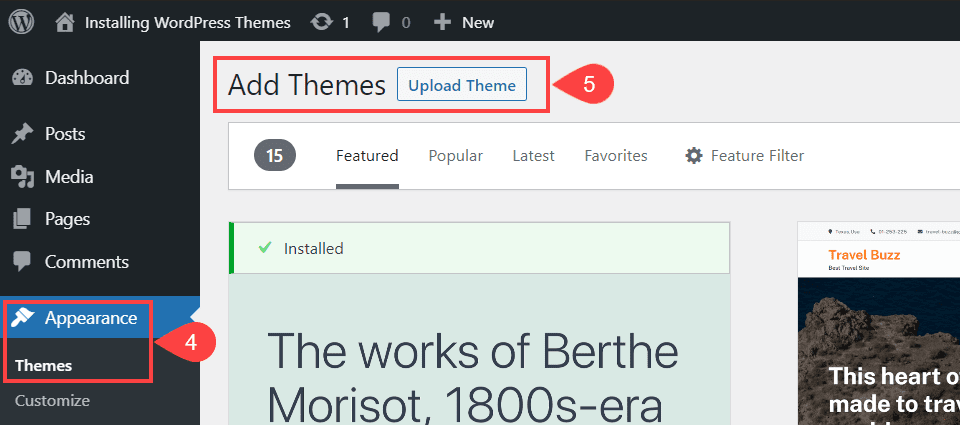Click the updates refresh icon
The width and height of the screenshot is (960, 425).
click(321, 23)
